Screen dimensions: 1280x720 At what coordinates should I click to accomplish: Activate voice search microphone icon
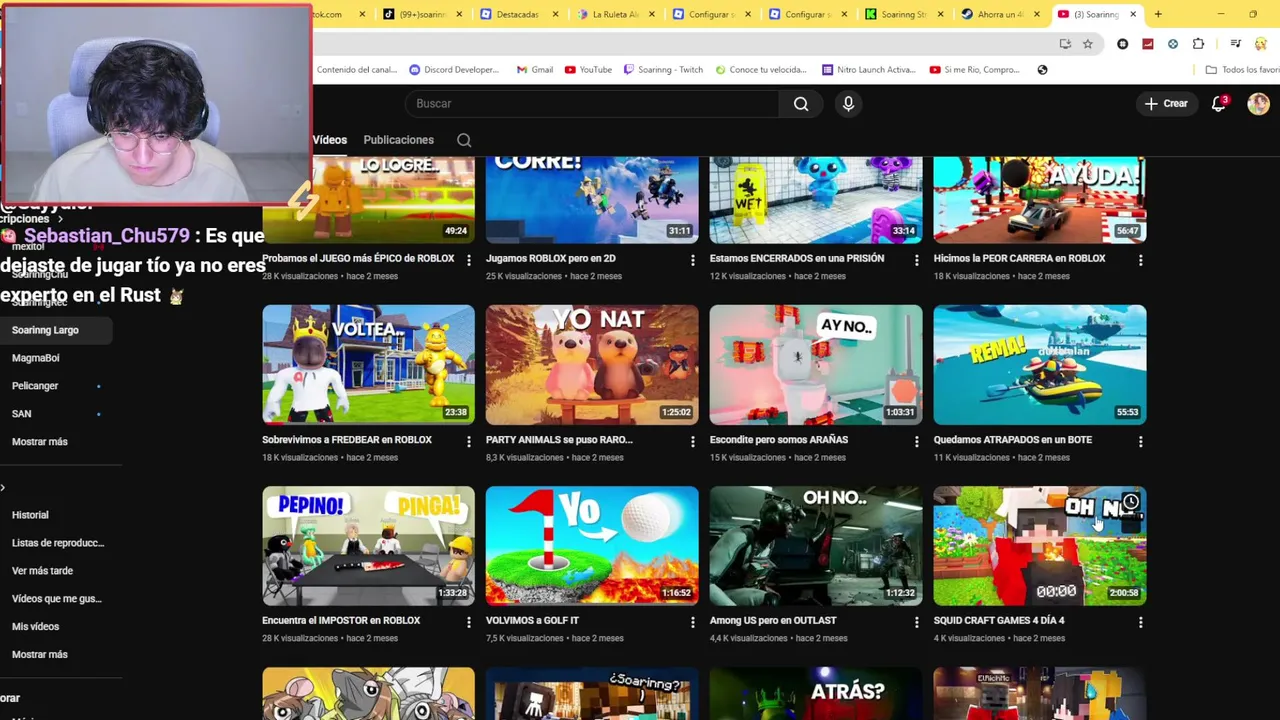pos(848,104)
